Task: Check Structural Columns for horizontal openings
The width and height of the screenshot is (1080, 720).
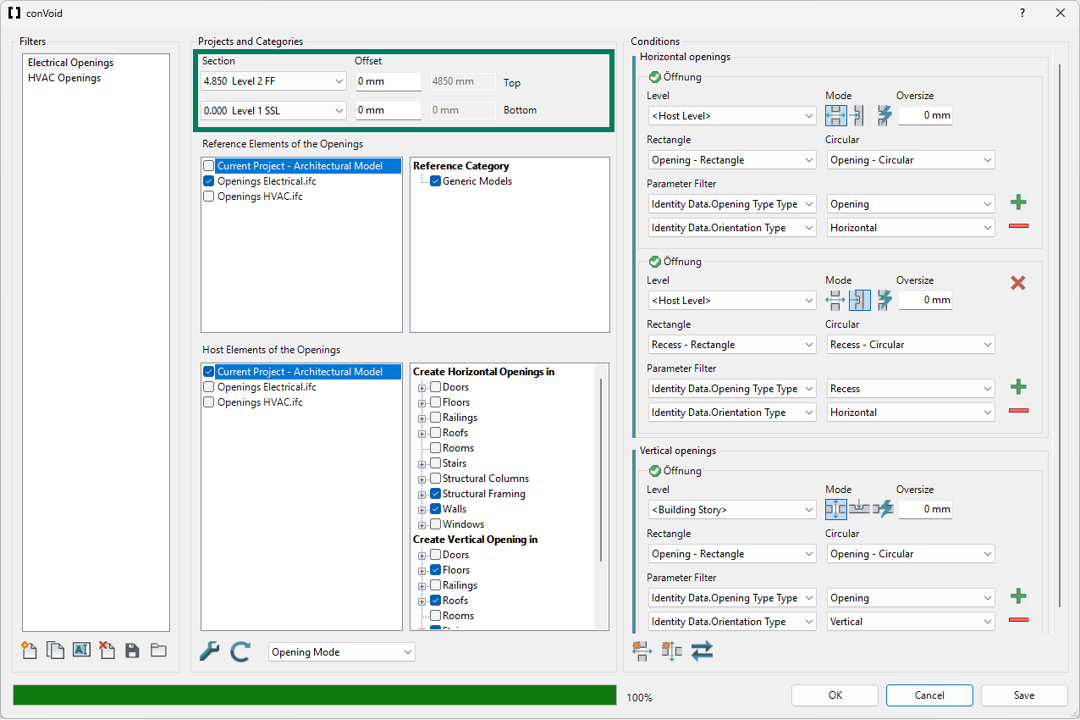Action: [x=435, y=478]
